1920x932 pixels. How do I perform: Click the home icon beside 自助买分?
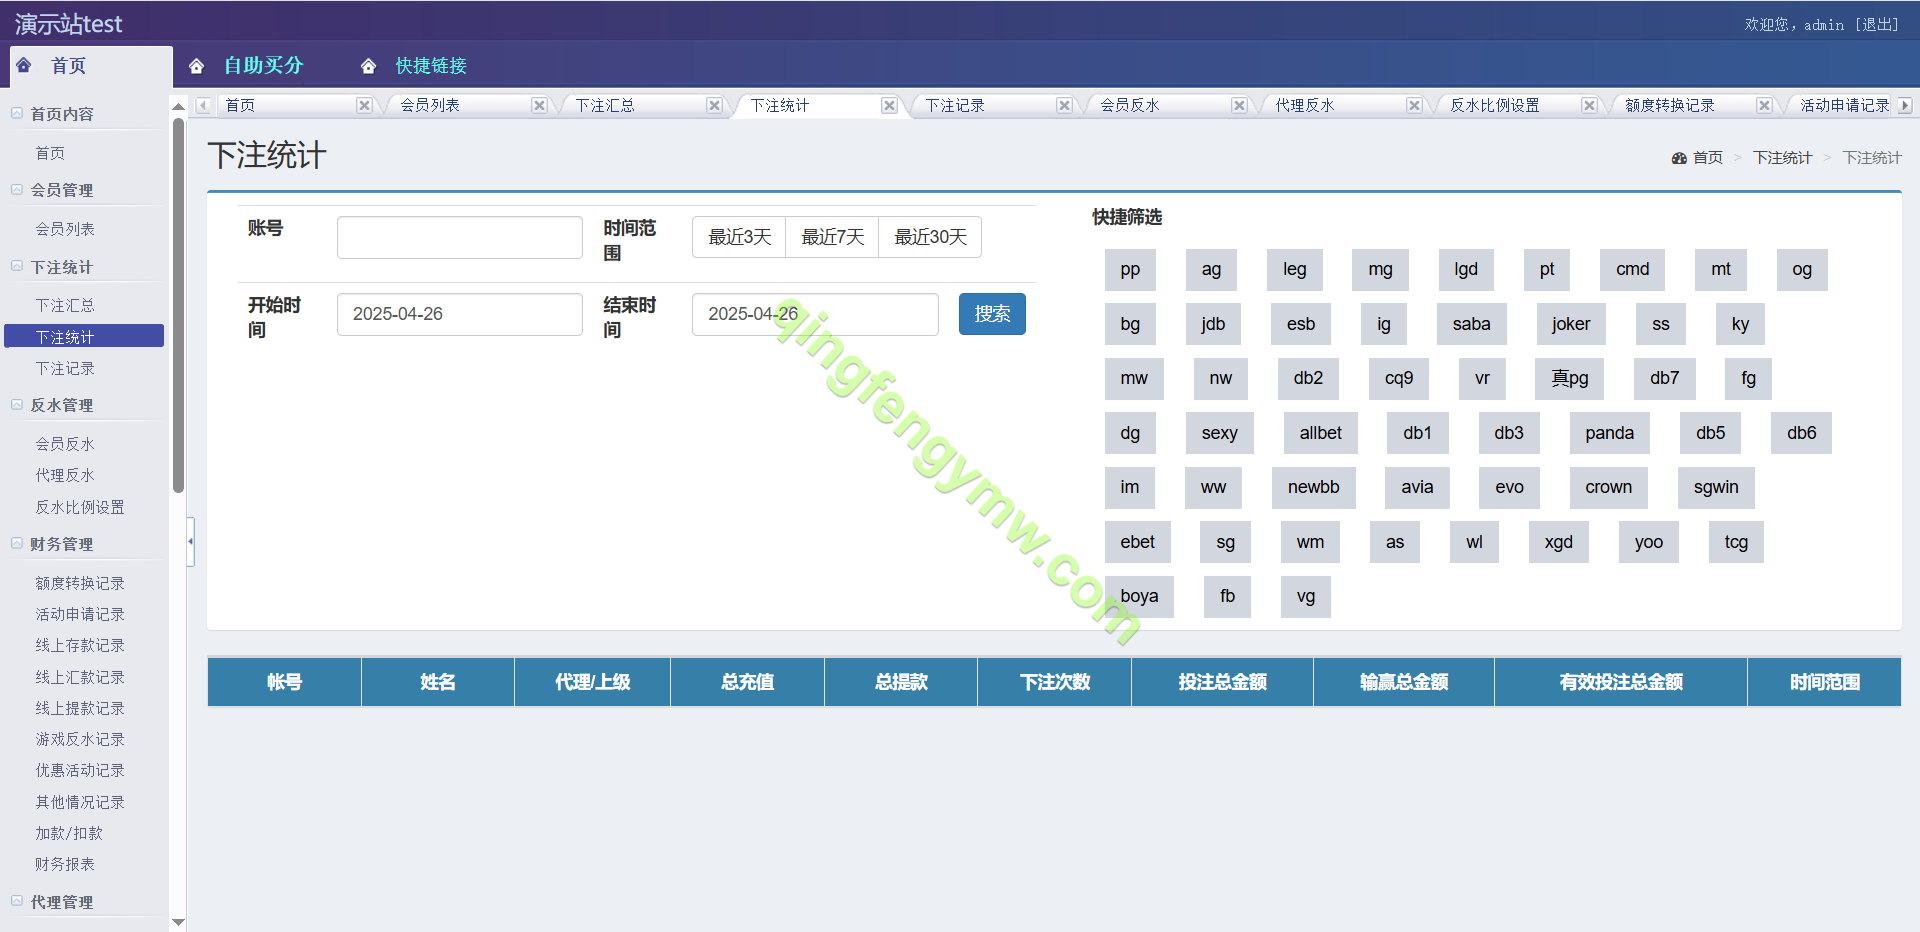197,66
